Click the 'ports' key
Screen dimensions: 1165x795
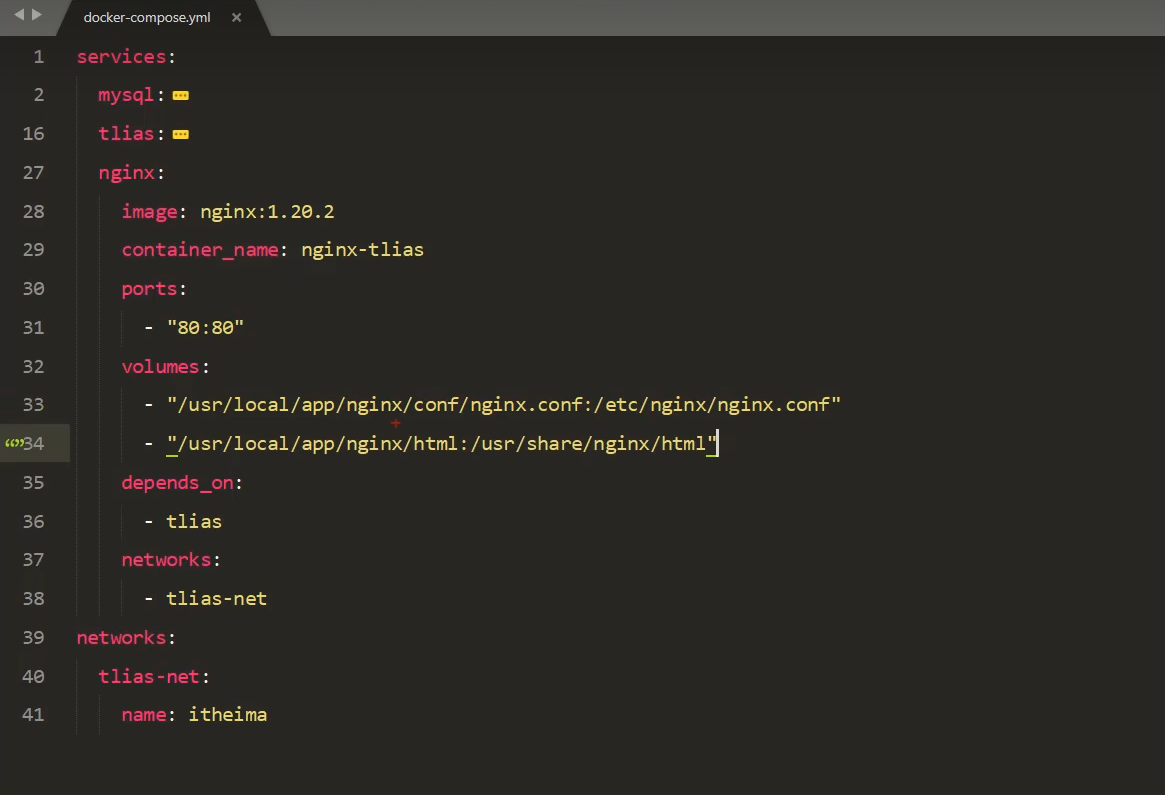click(149, 289)
